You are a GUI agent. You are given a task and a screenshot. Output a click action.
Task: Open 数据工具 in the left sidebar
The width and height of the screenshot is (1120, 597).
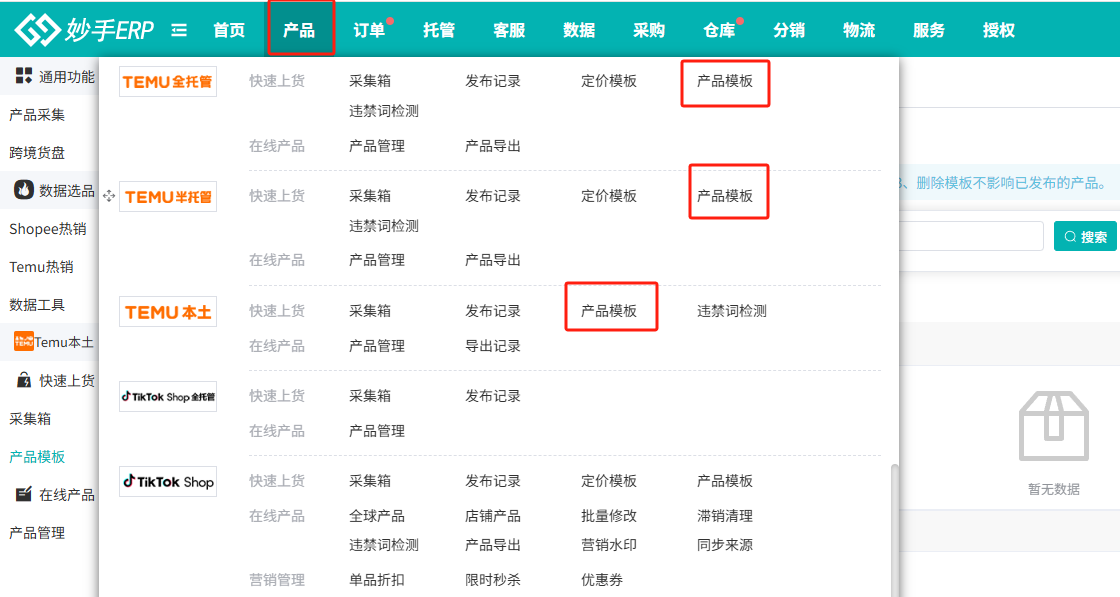click(37, 304)
